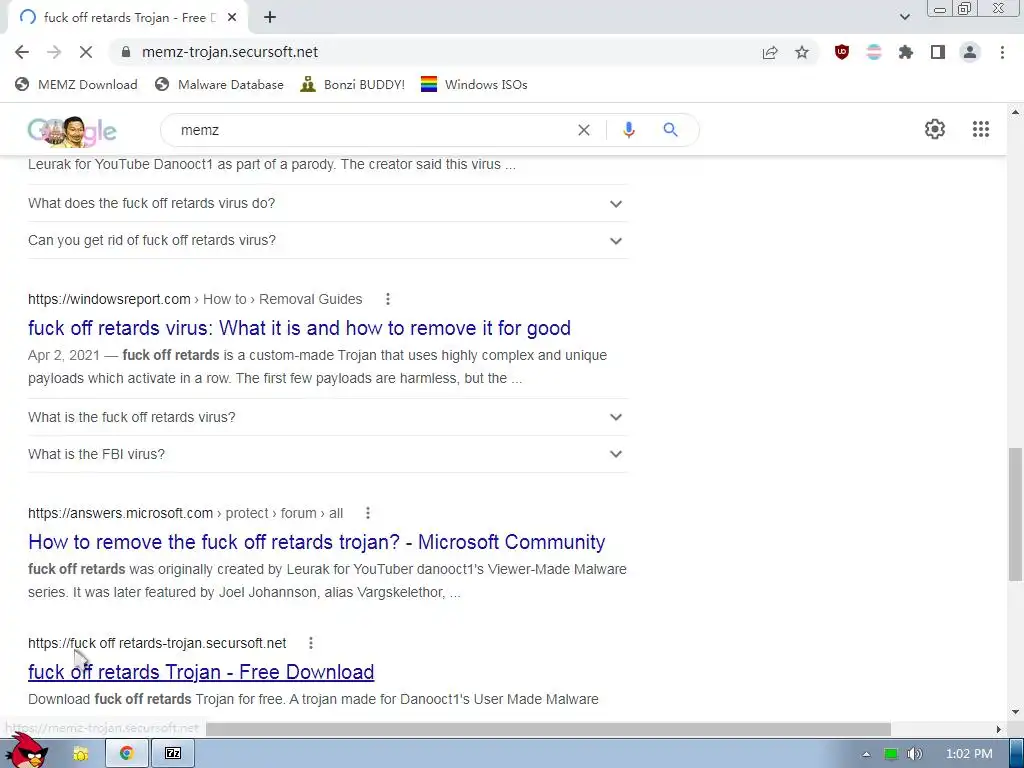Open 'What it is and how to remove' result
1024x768 pixels.
(x=299, y=328)
